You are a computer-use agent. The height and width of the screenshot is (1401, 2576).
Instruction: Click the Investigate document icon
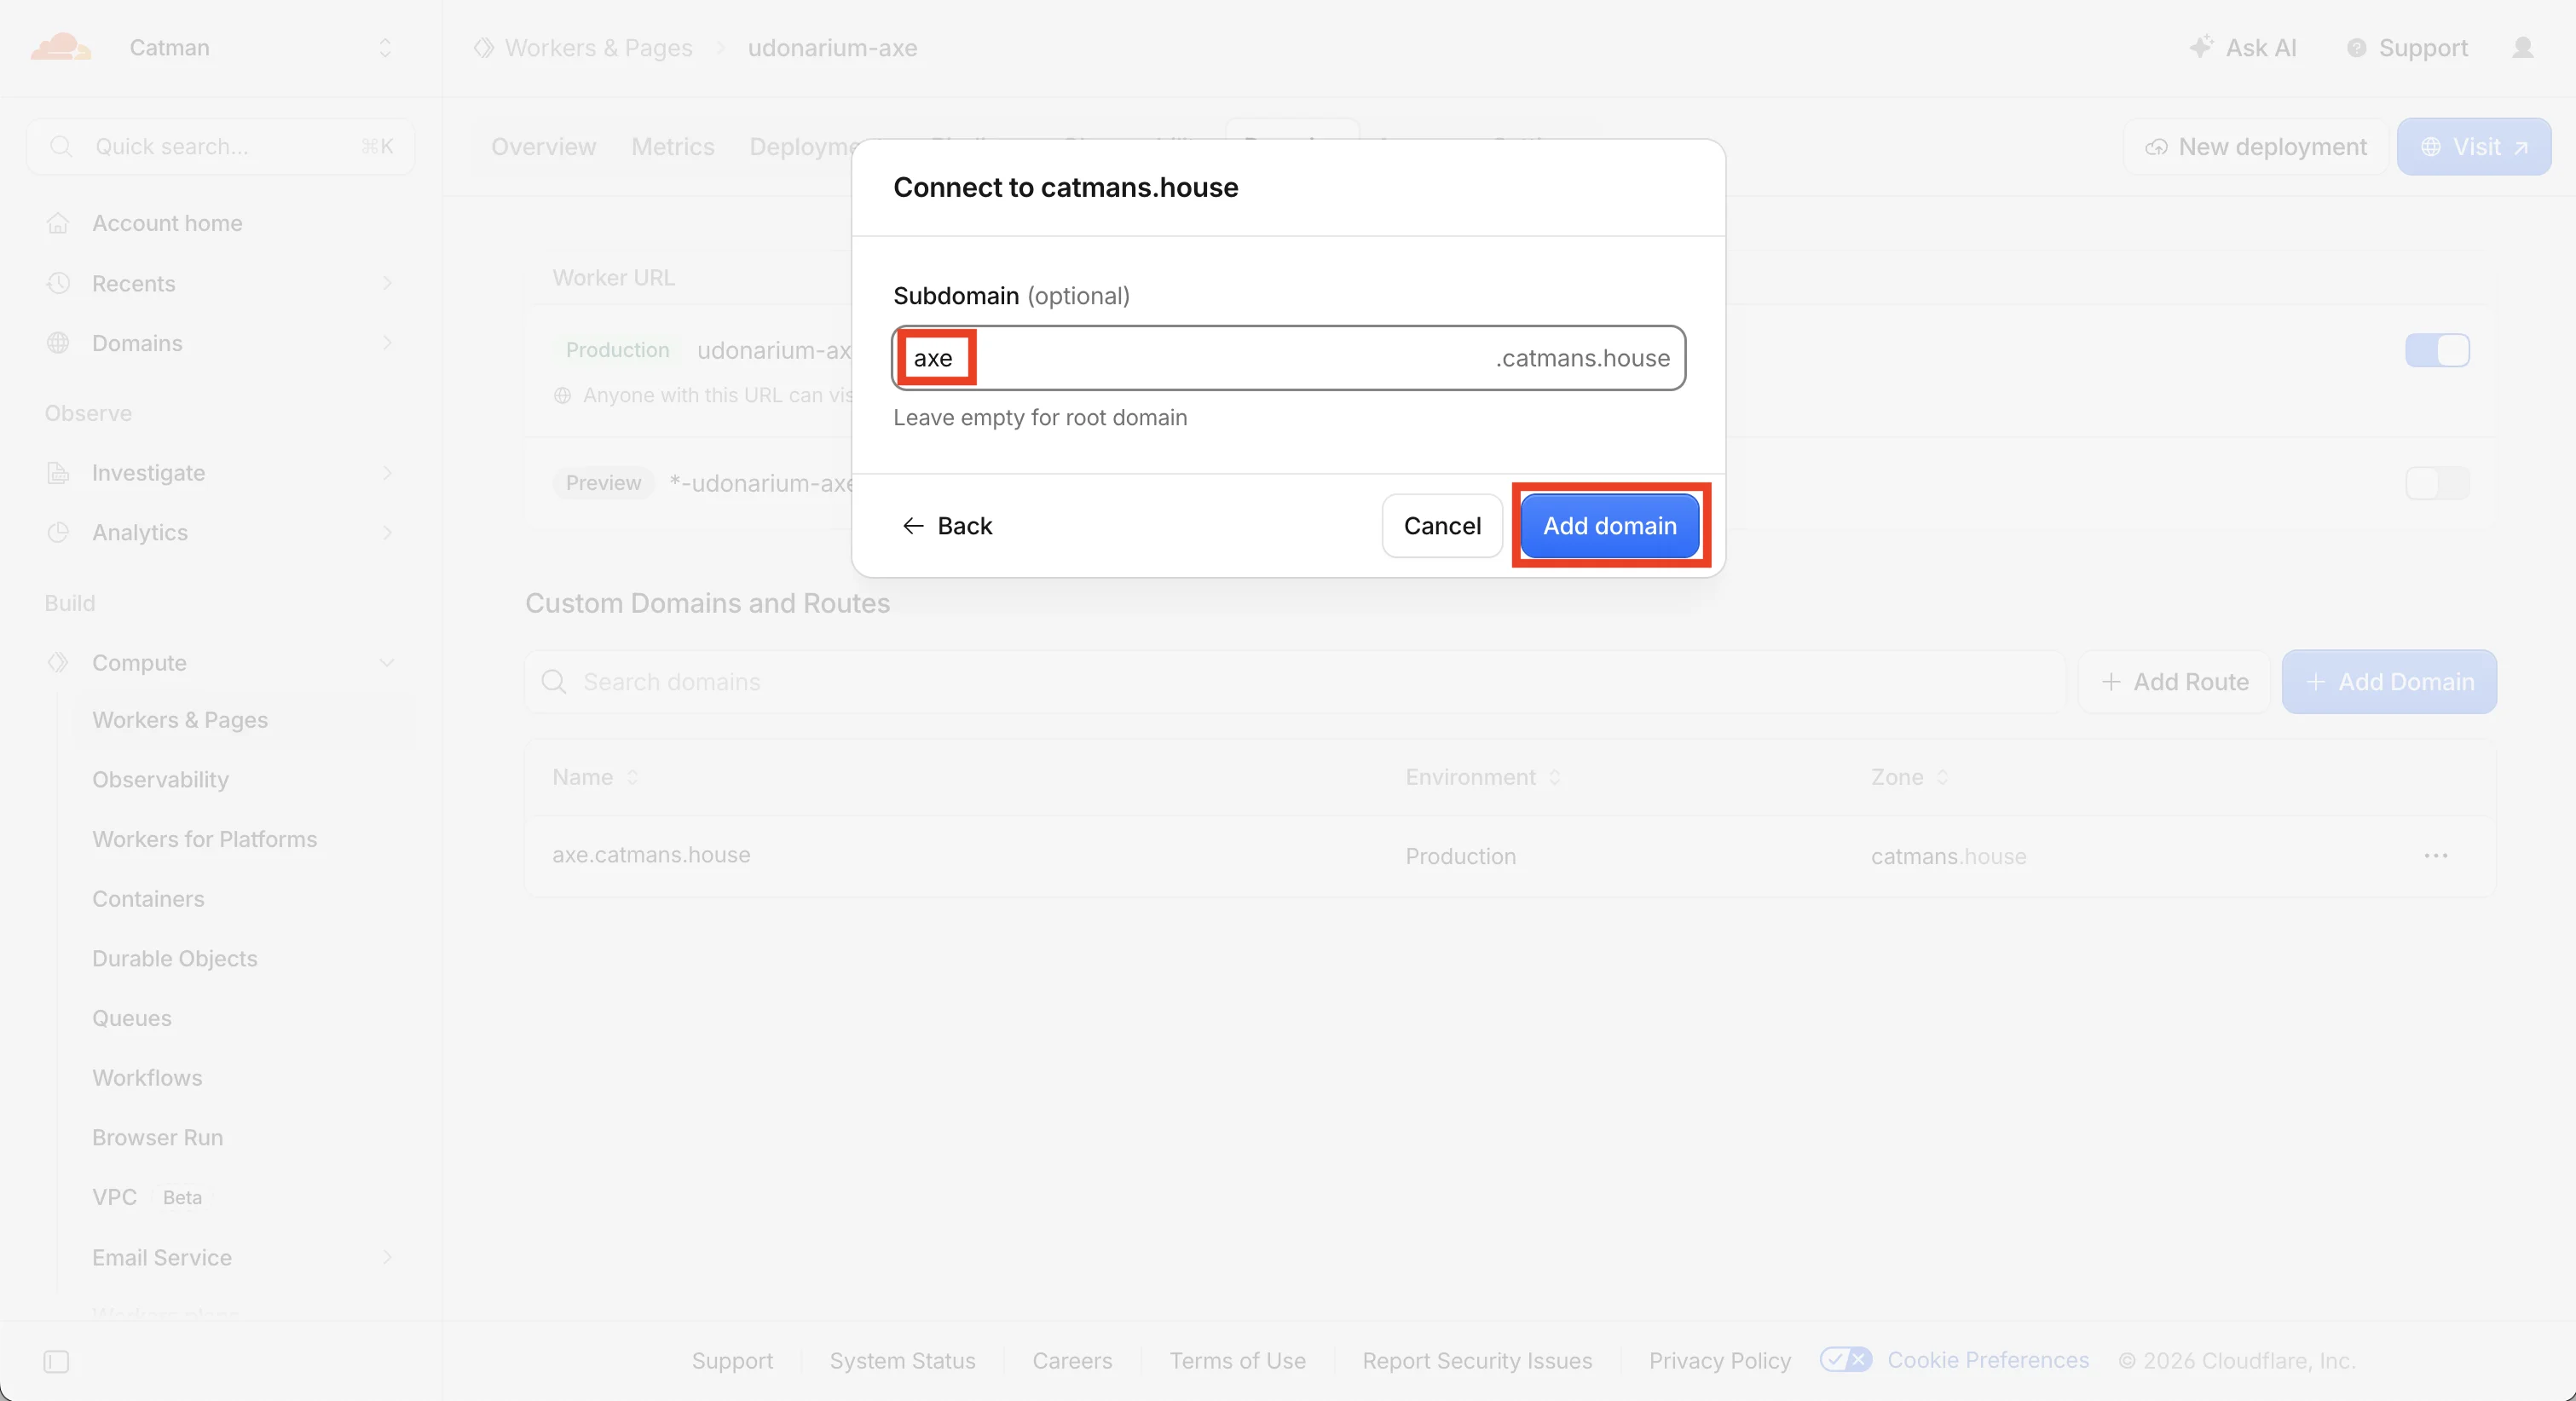[x=58, y=473]
